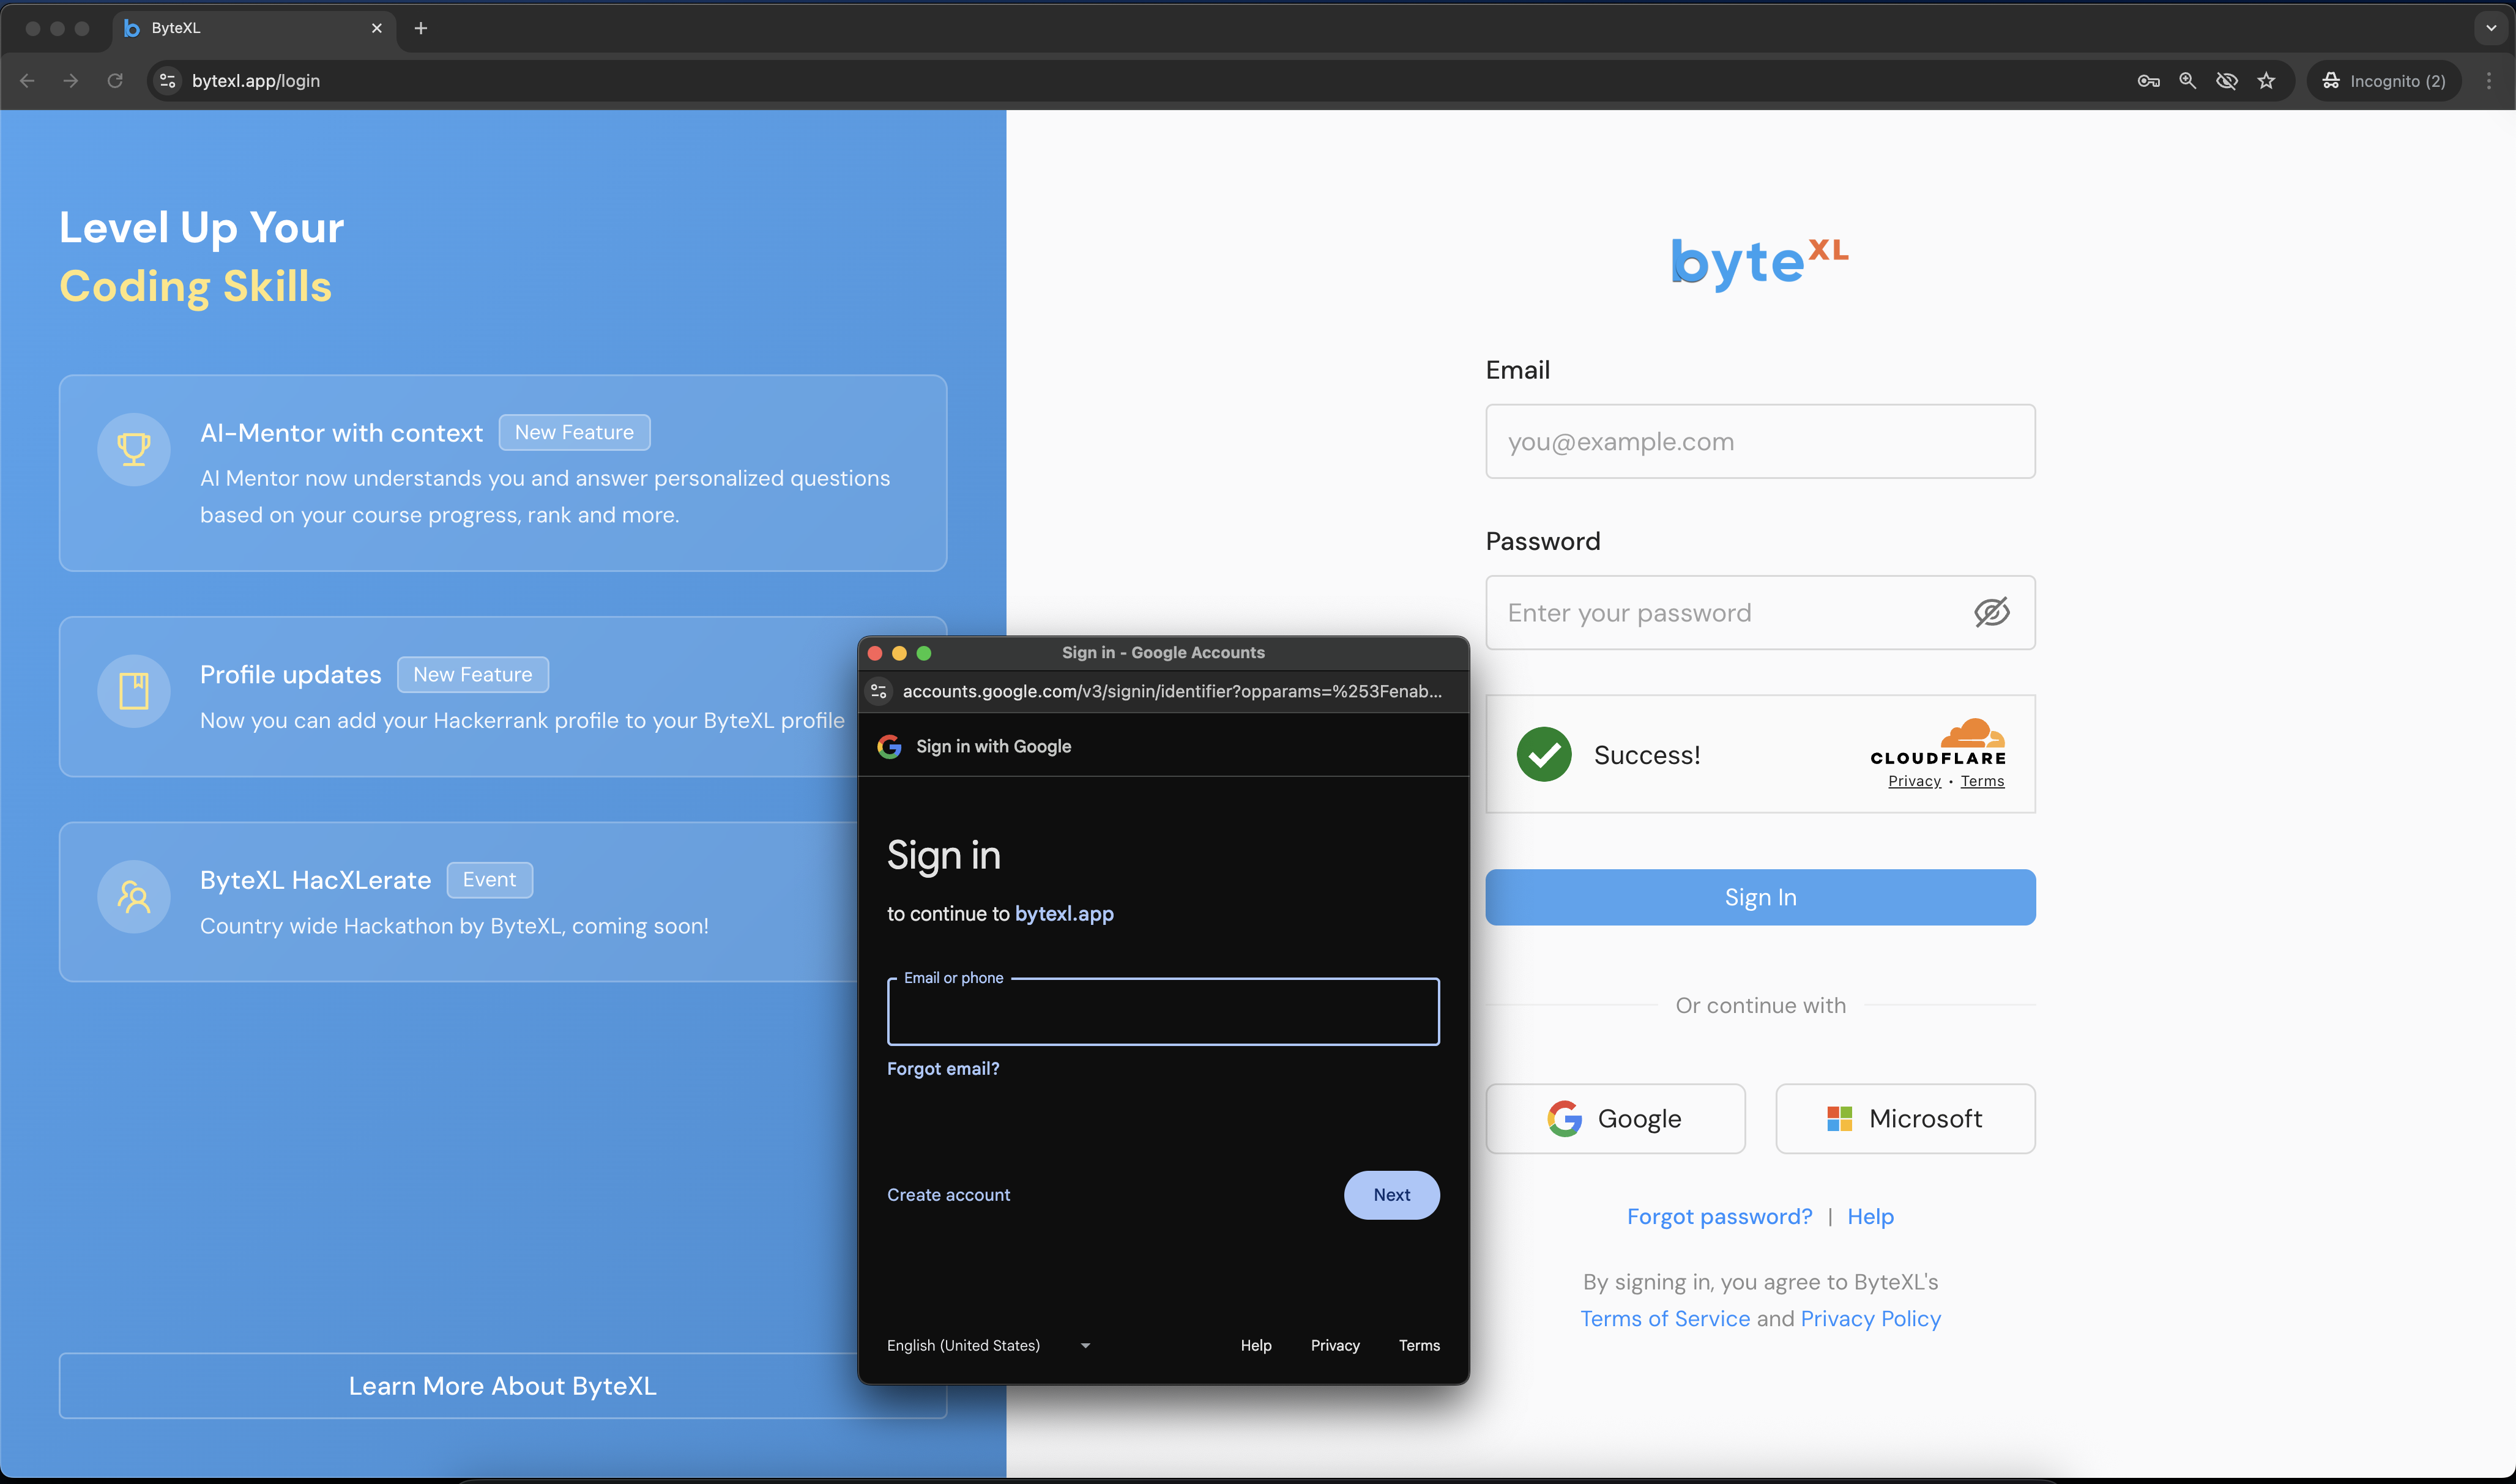Open a new browser tab
The width and height of the screenshot is (2516, 1484).
point(421,28)
